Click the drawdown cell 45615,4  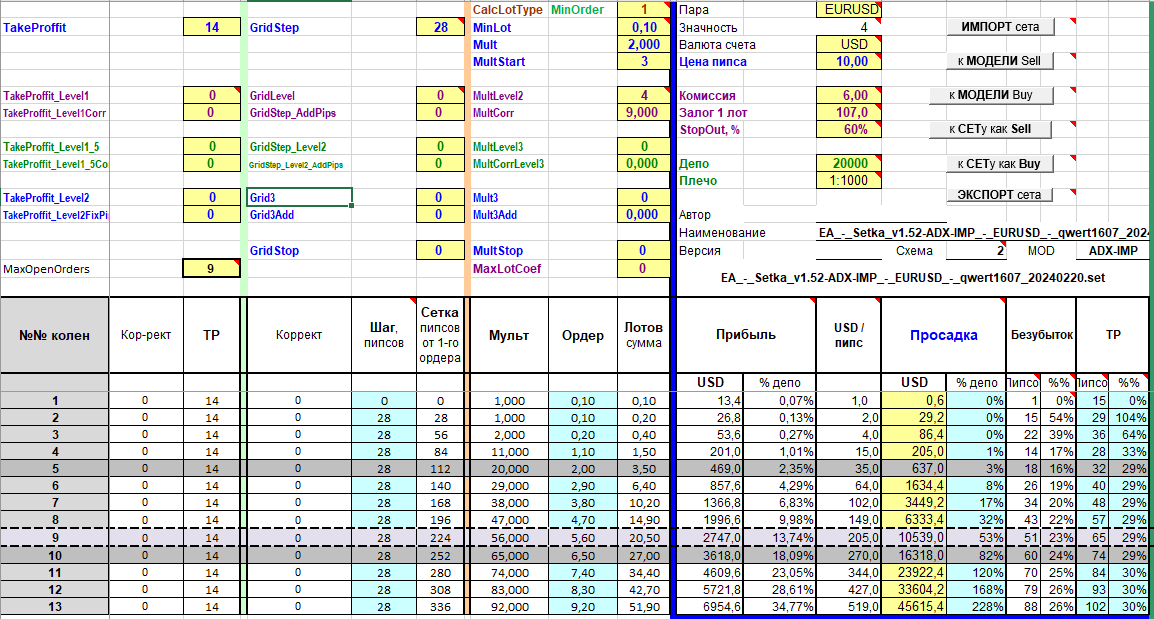(x=914, y=606)
